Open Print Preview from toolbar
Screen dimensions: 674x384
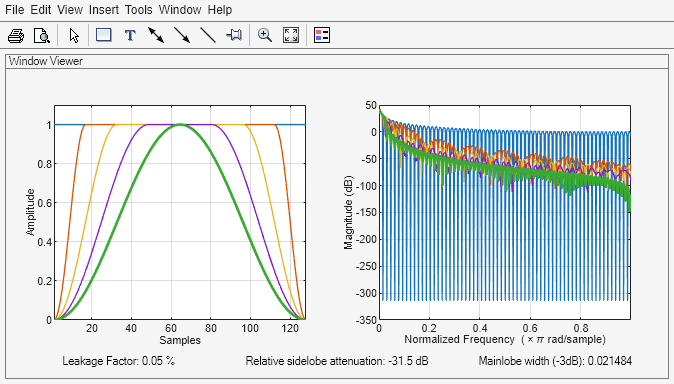coord(42,35)
